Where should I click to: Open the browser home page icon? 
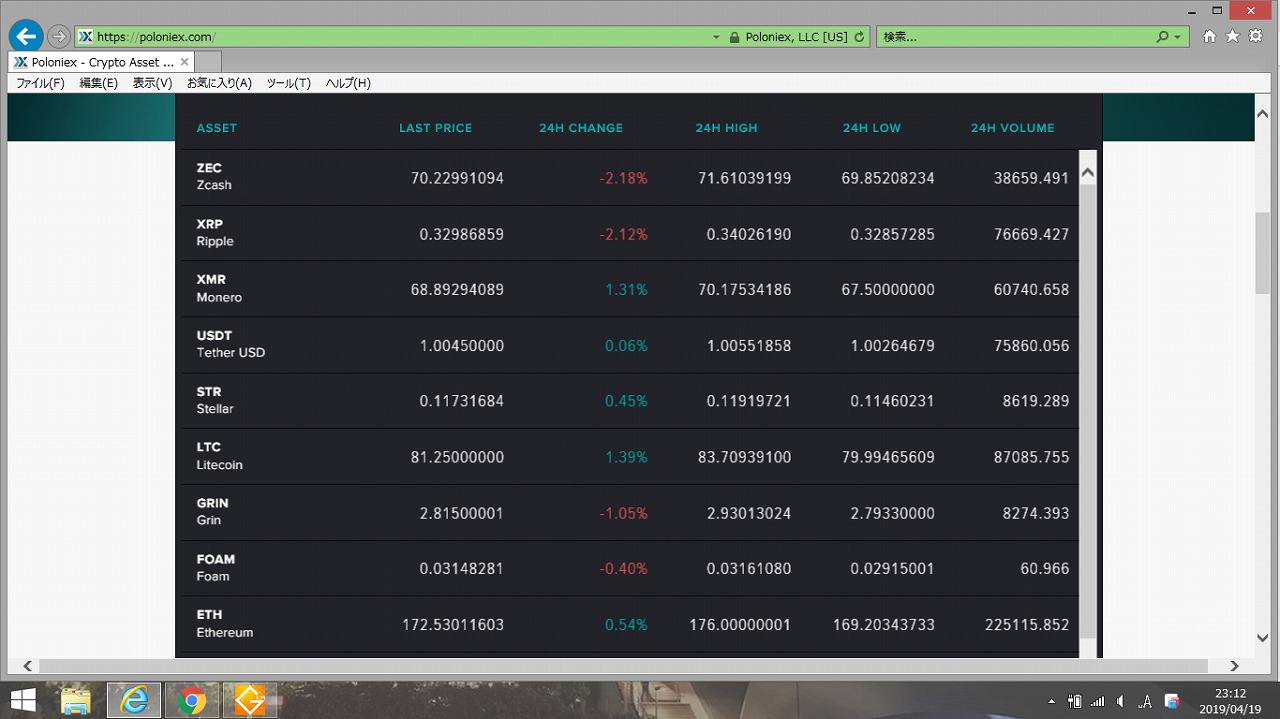pos(1209,37)
